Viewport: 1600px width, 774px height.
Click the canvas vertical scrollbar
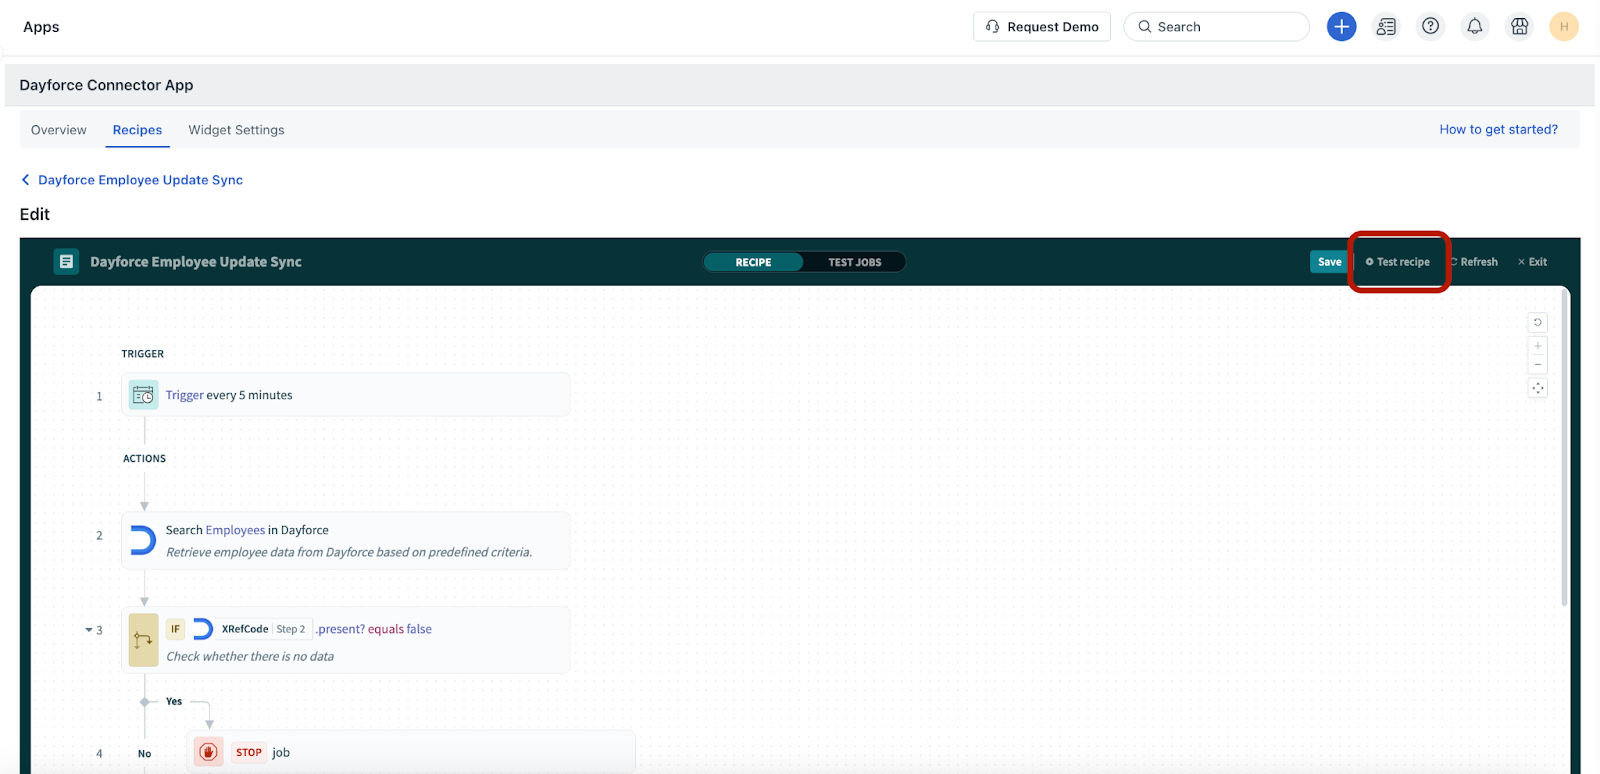click(1564, 450)
